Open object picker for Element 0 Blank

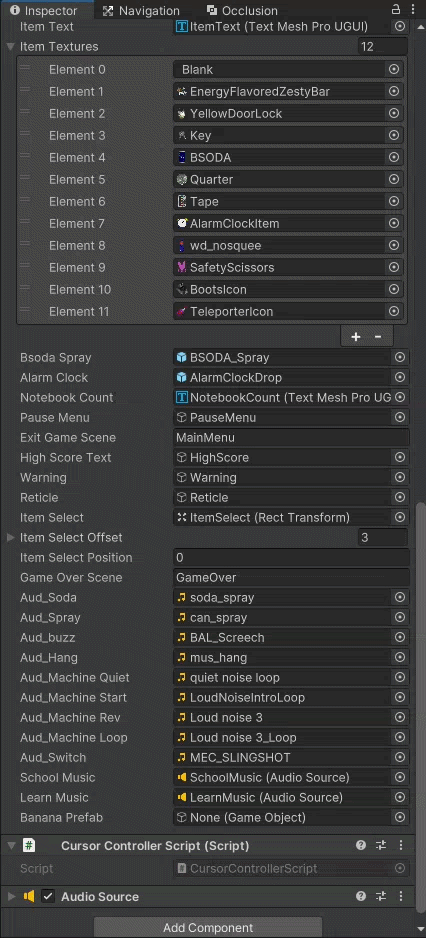[394, 69]
